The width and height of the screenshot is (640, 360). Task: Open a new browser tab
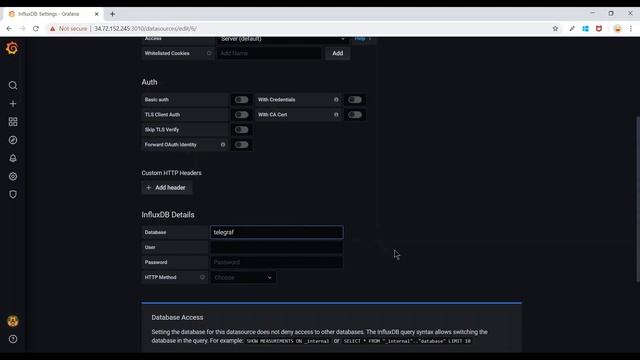tap(112, 14)
